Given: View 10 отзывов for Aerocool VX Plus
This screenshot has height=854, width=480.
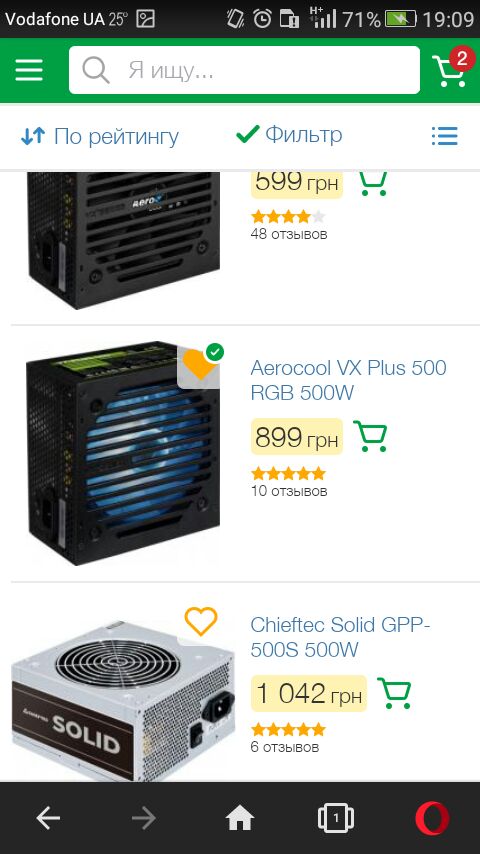Looking at the screenshot, I should tap(289, 491).
